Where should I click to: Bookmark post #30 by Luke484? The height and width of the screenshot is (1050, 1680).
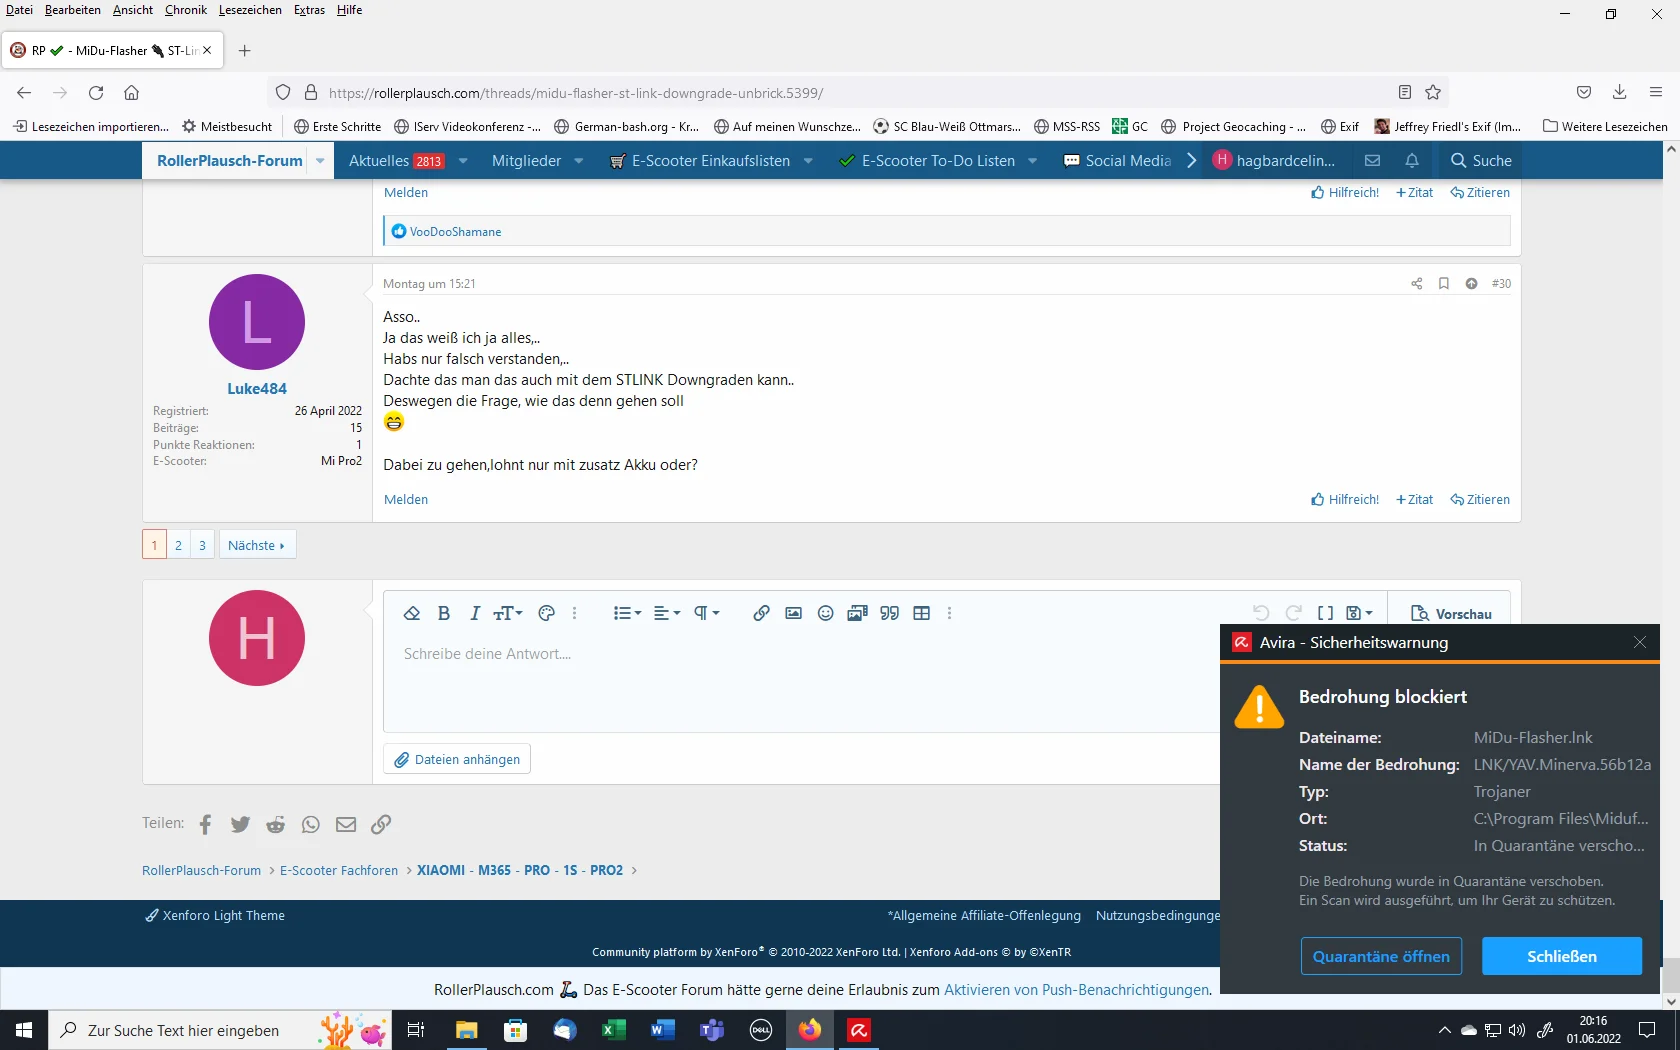(x=1443, y=284)
